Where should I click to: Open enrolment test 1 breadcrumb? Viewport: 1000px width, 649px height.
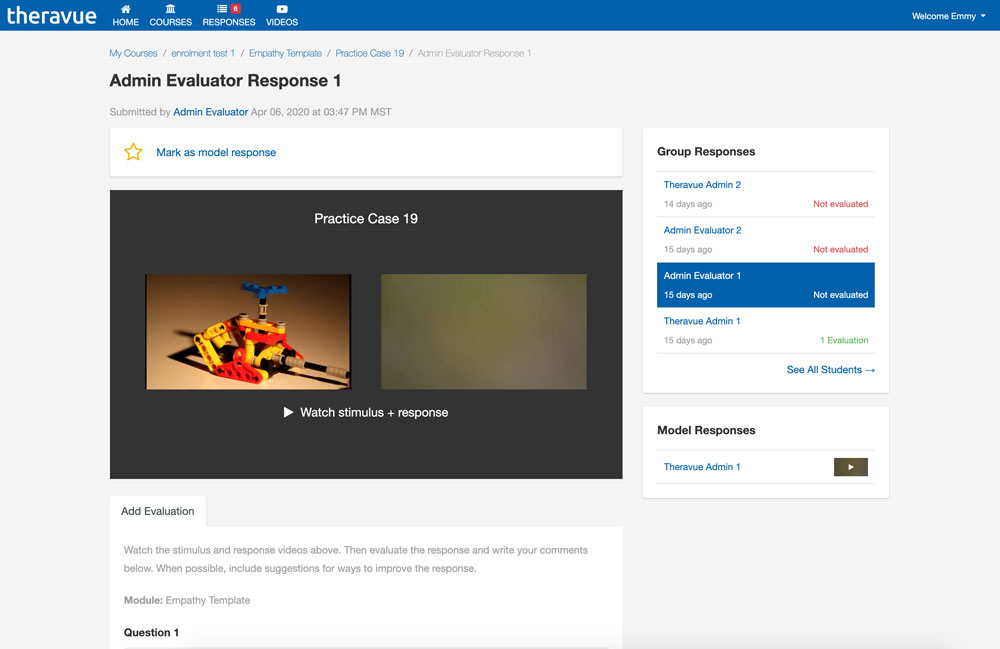pyautogui.click(x=203, y=54)
